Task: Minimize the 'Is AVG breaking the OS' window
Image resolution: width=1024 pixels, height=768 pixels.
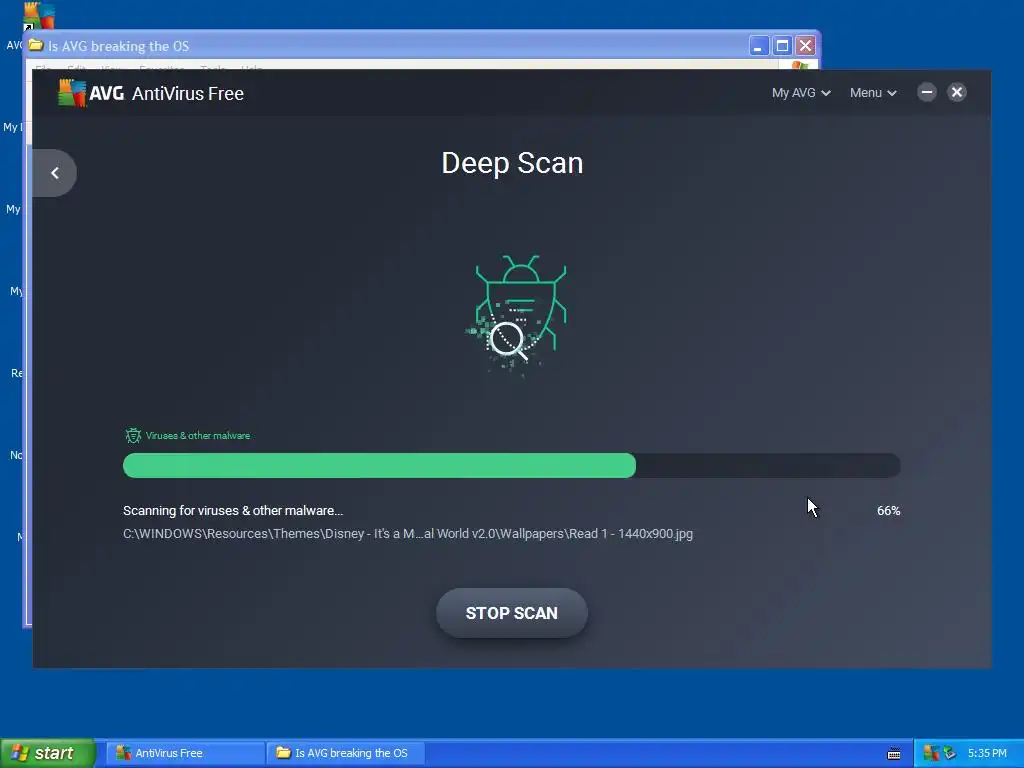Action: [758, 46]
